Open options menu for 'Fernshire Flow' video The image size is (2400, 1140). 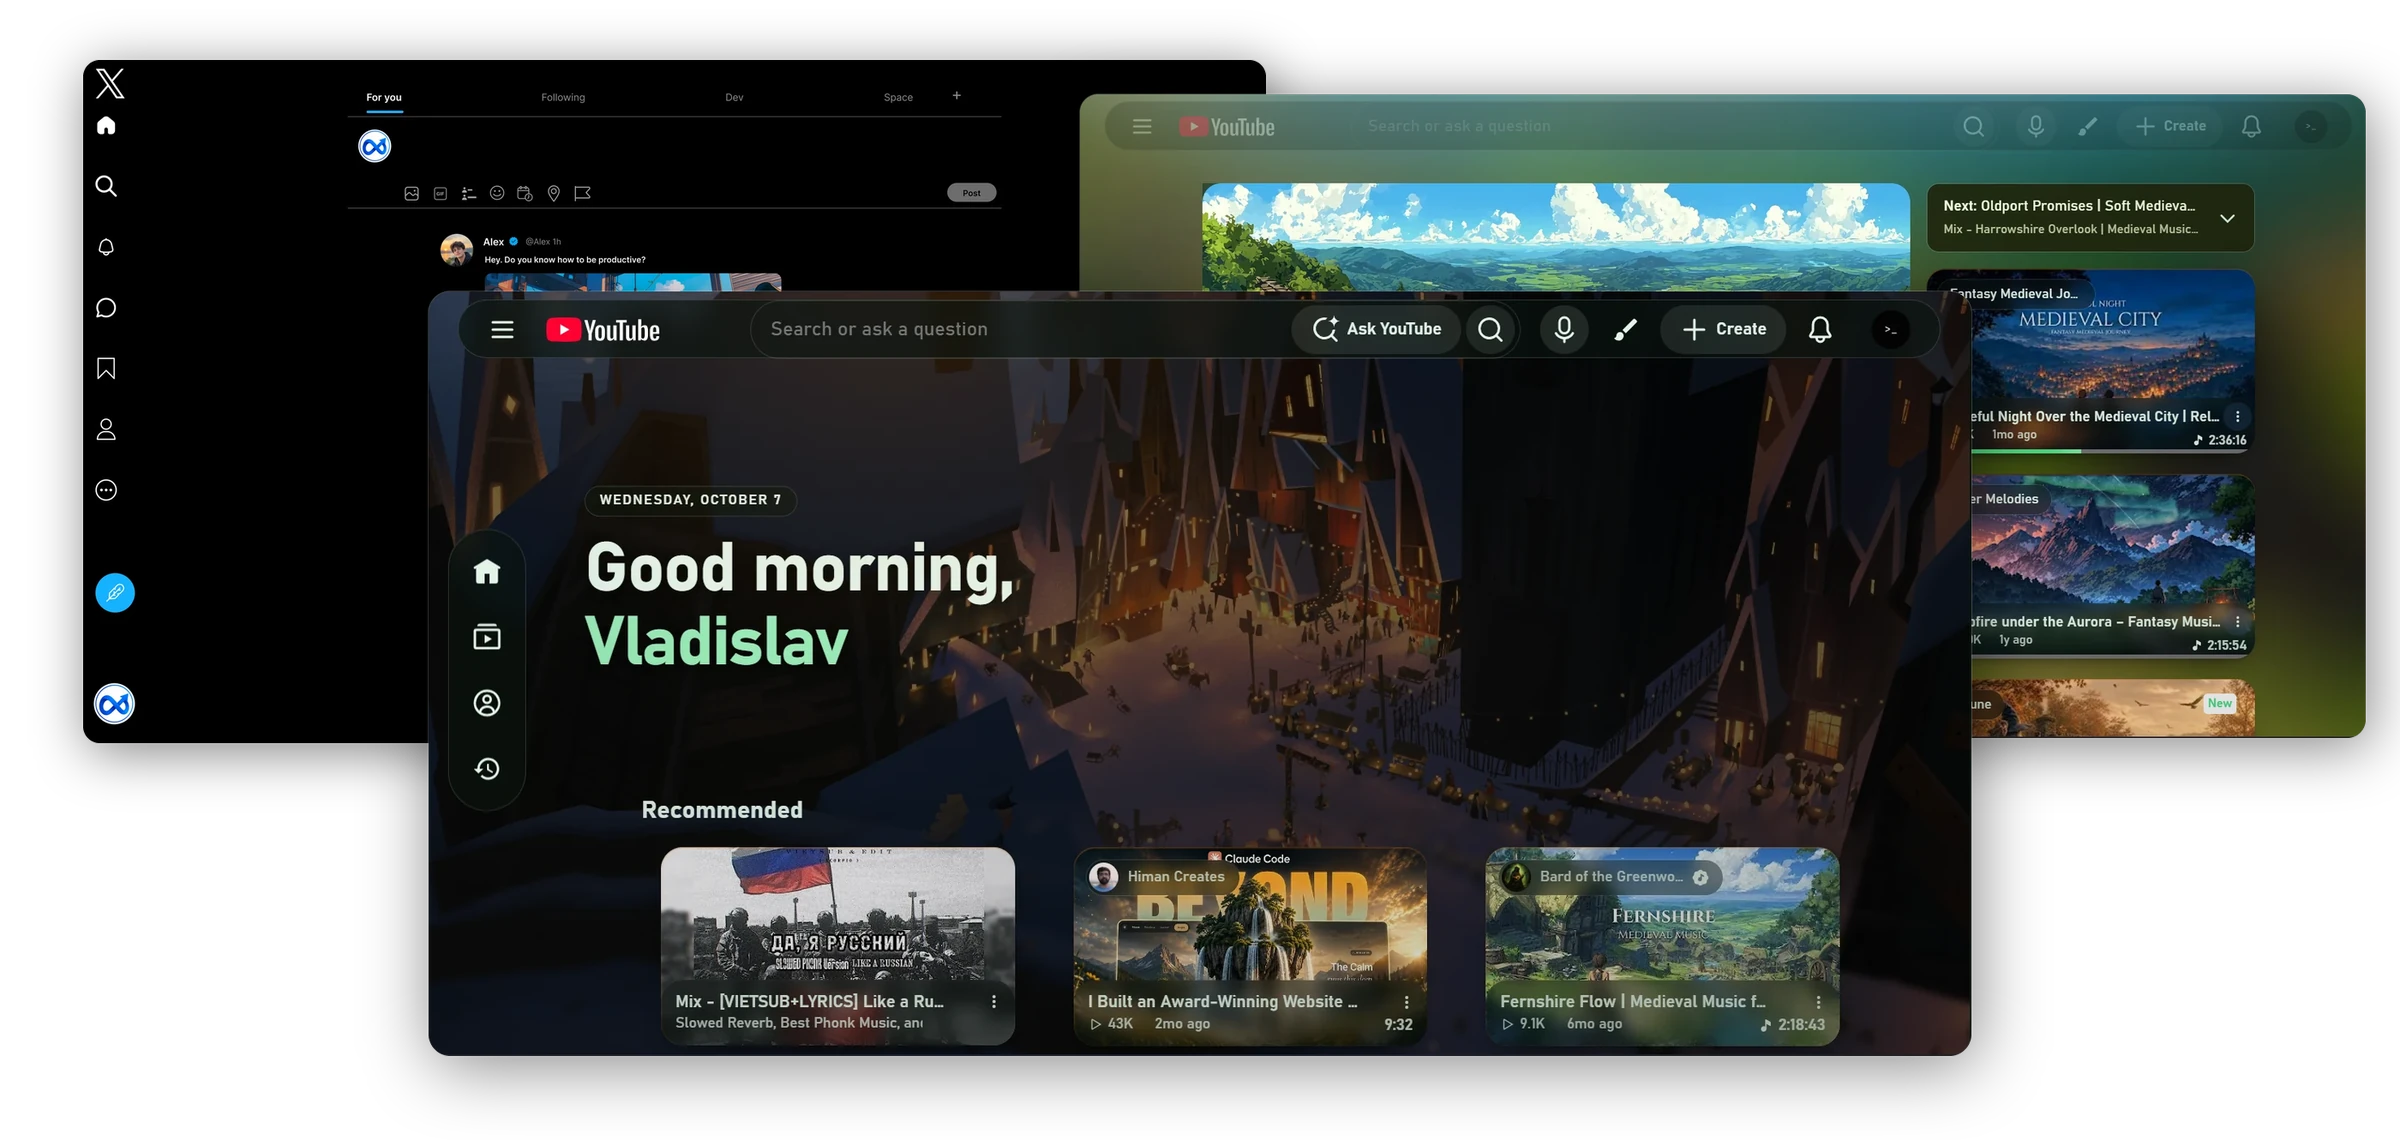1818,1001
